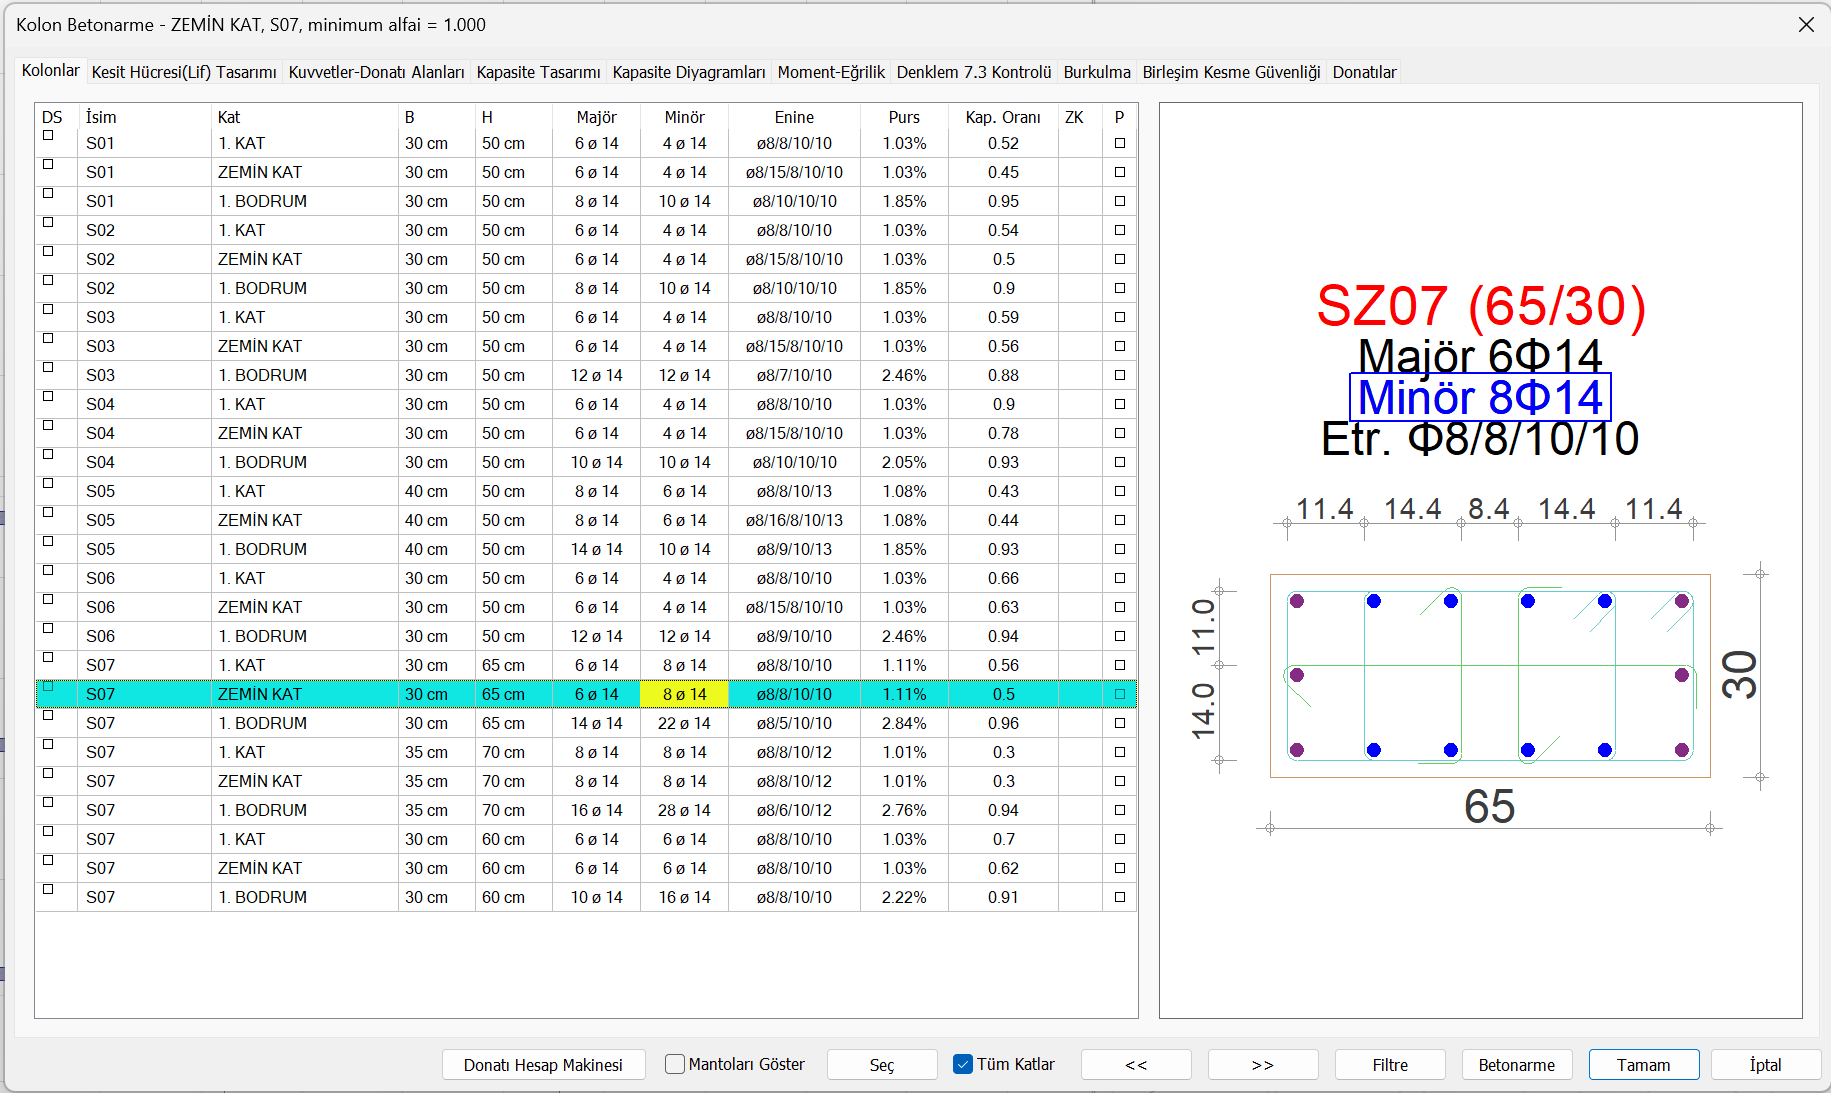Click Enine value ø8/7/10/10
Image resolution: width=1831 pixels, height=1093 pixels.
794,375
